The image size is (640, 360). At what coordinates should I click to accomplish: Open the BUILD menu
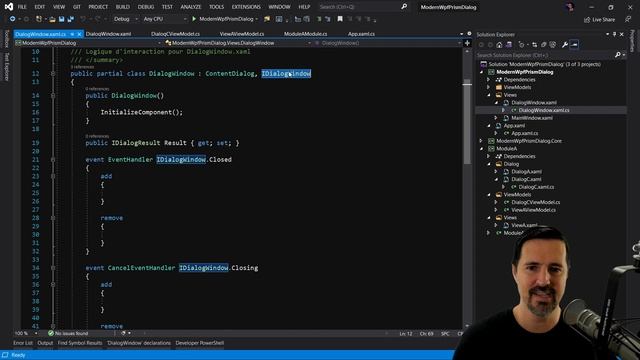pos(122,7)
